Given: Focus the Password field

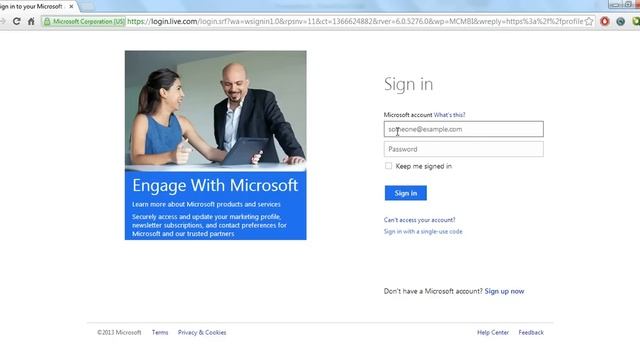Looking at the screenshot, I should (x=463, y=149).
